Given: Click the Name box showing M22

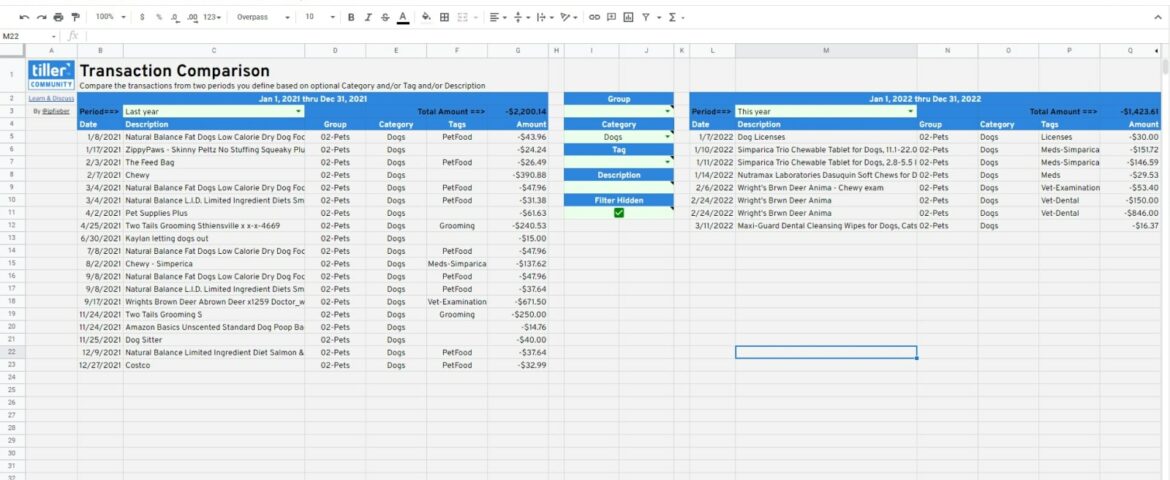Looking at the screenshot, I should pyautogui.click(x=24, y=36).
